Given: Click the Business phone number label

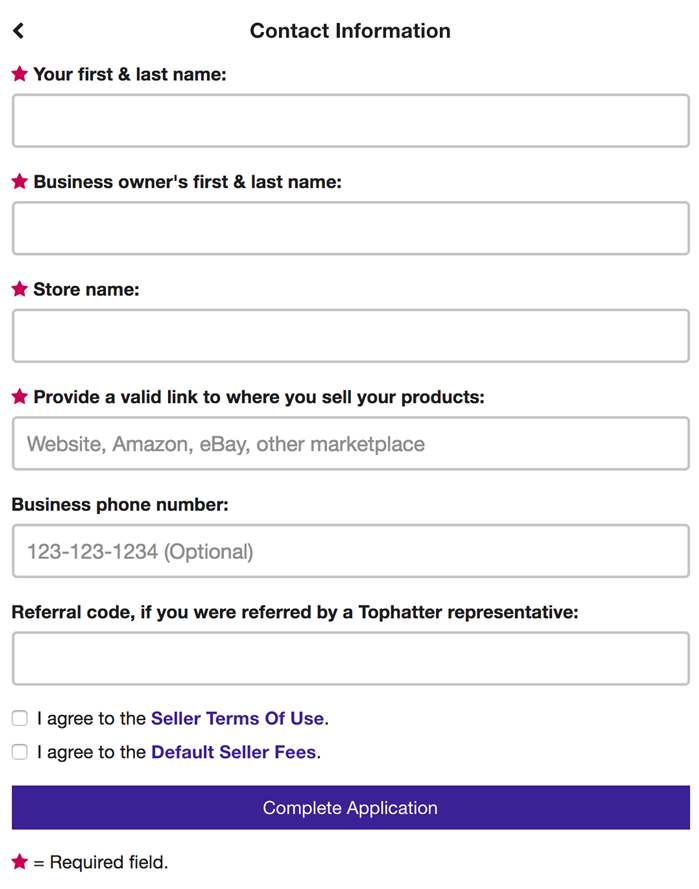Looking at the screenshot, I should click(x=120, y=505).
